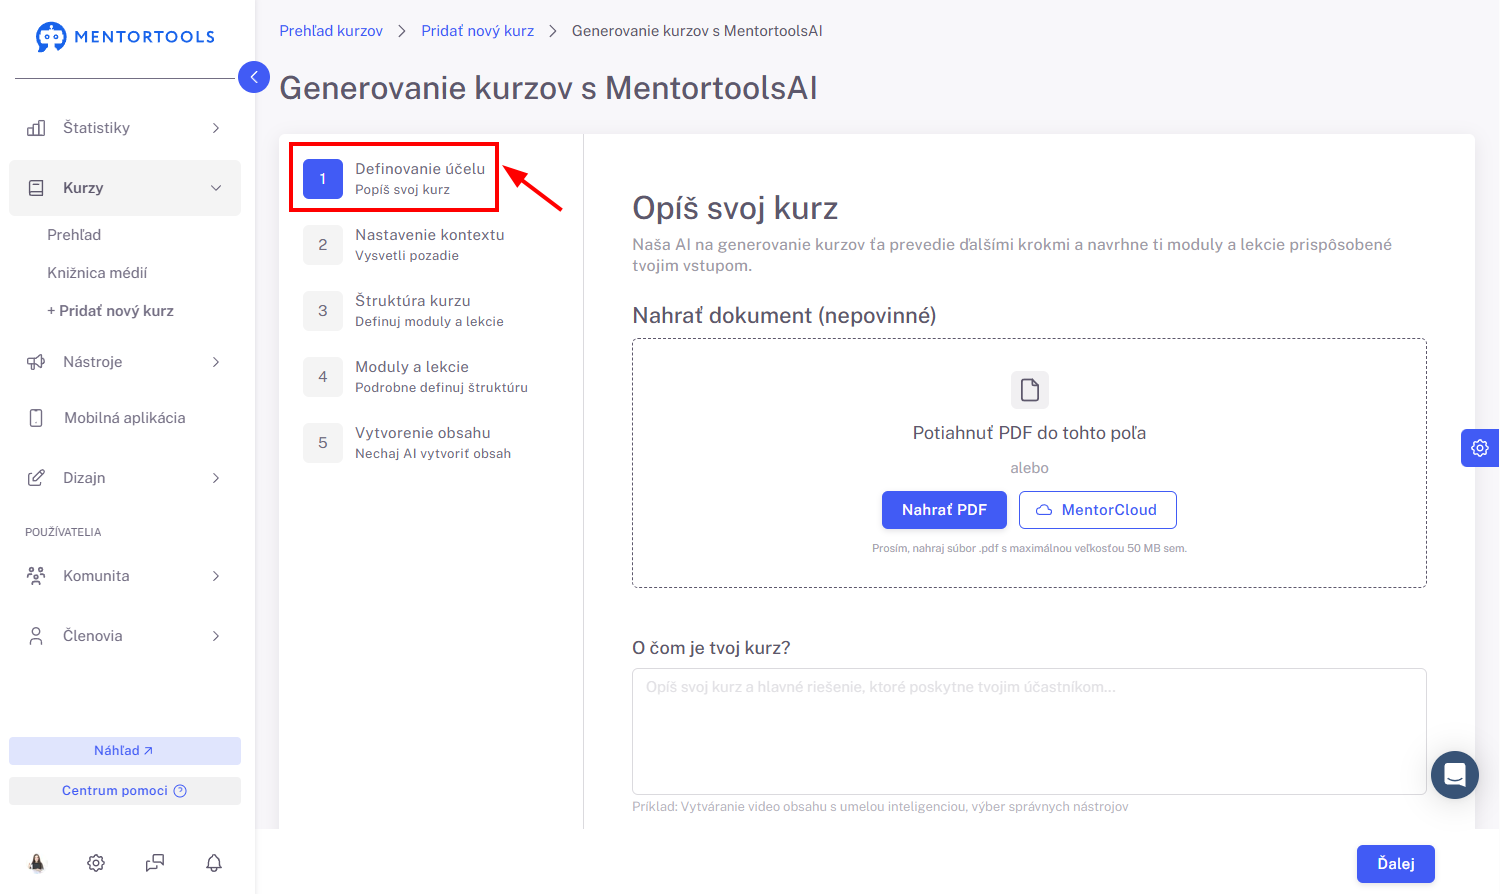Open Knižnica médií in sidebar
Image resolution: width=1500 pixels, height=894 pixels.
pos(97,273)
